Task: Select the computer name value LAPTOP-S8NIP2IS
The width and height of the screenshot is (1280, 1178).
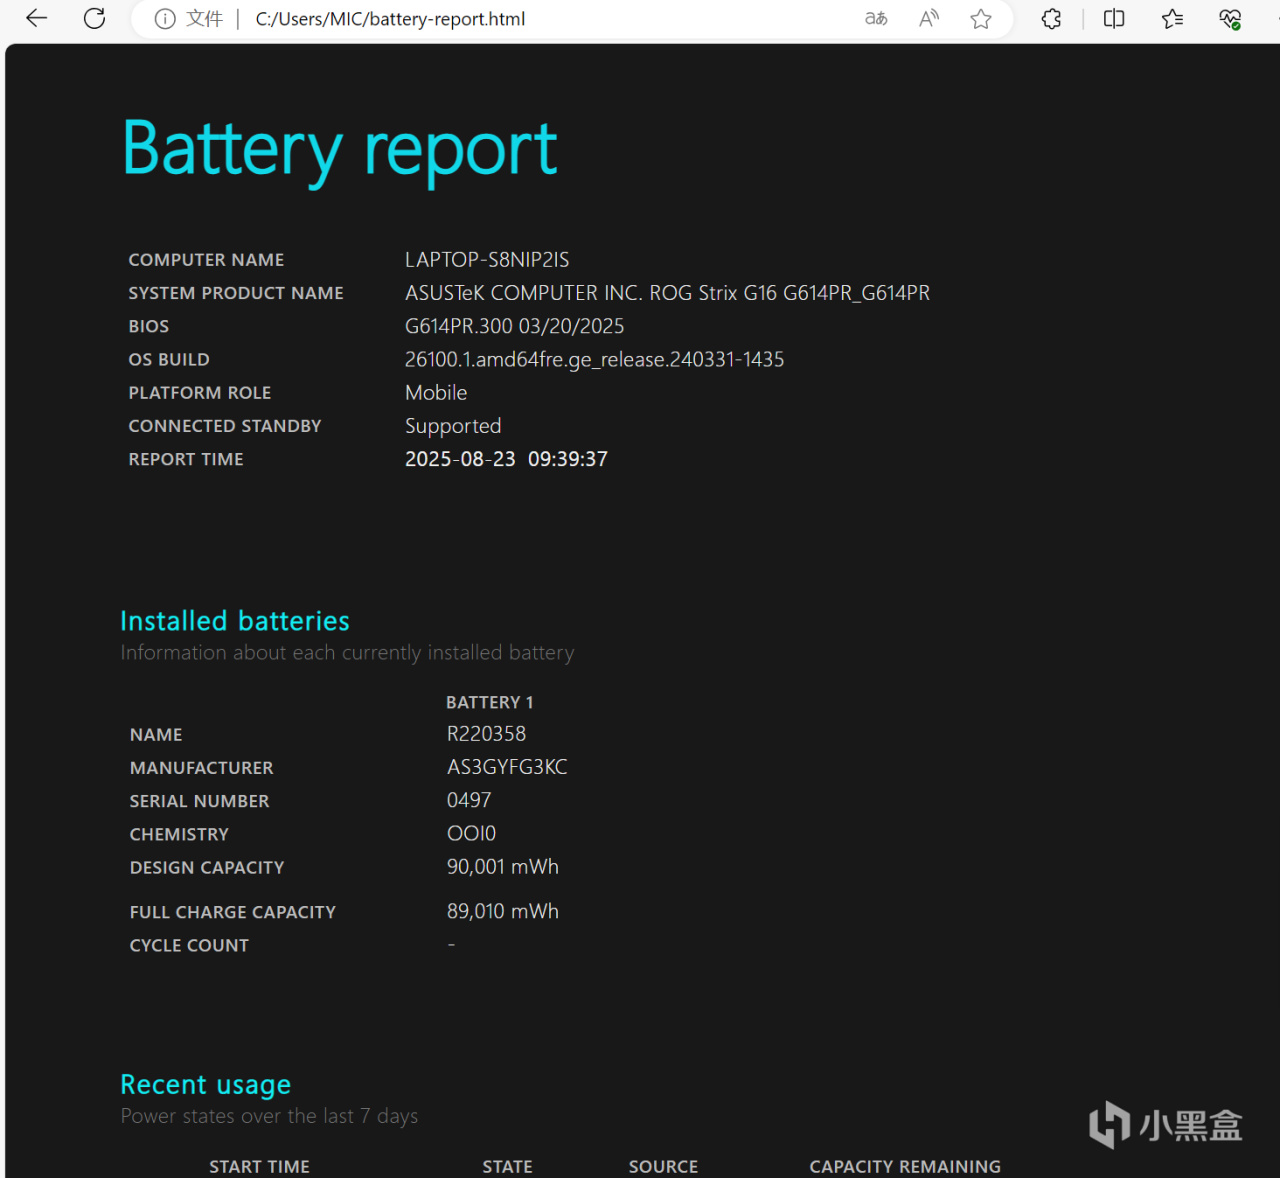Action: point(487,260)
